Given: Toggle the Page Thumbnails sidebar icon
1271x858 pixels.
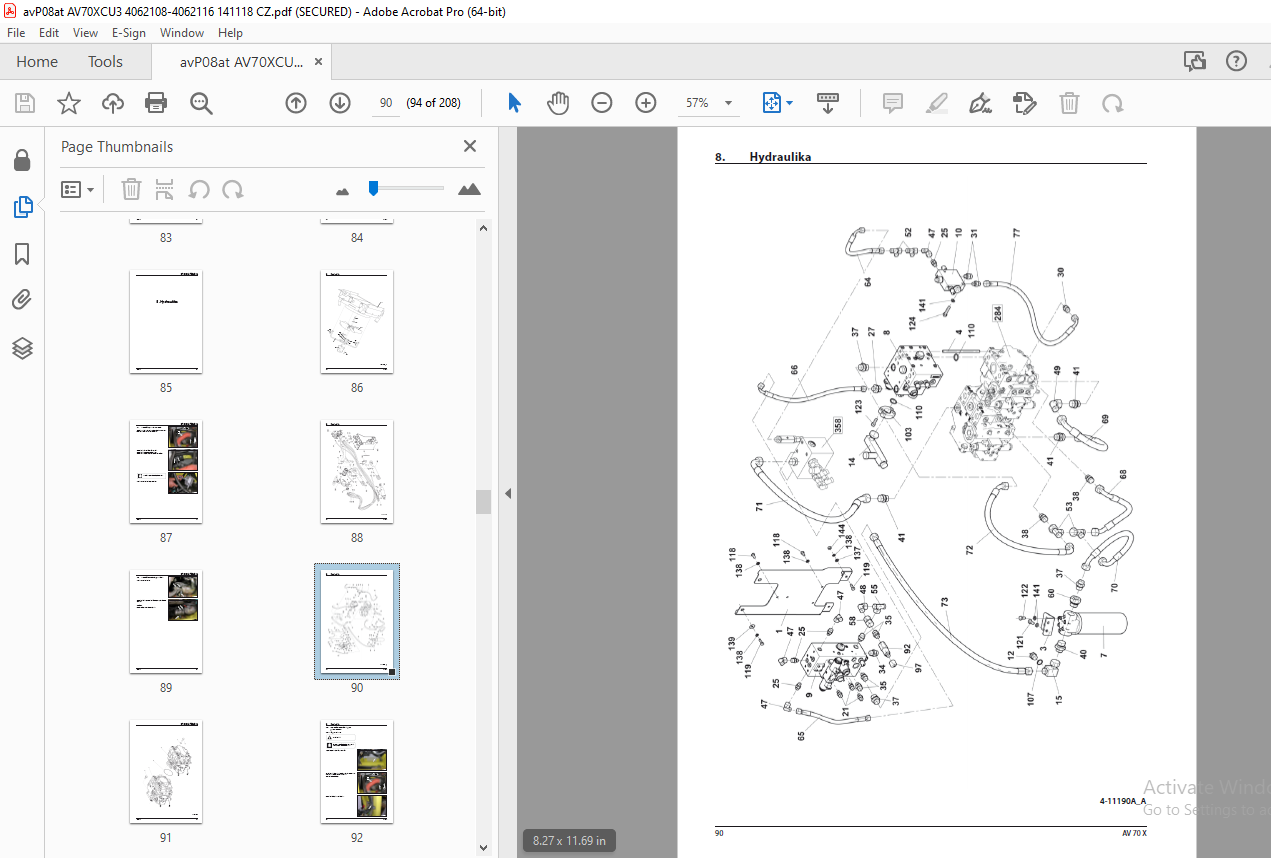Looking at the screenshot, I should point(22,207).
